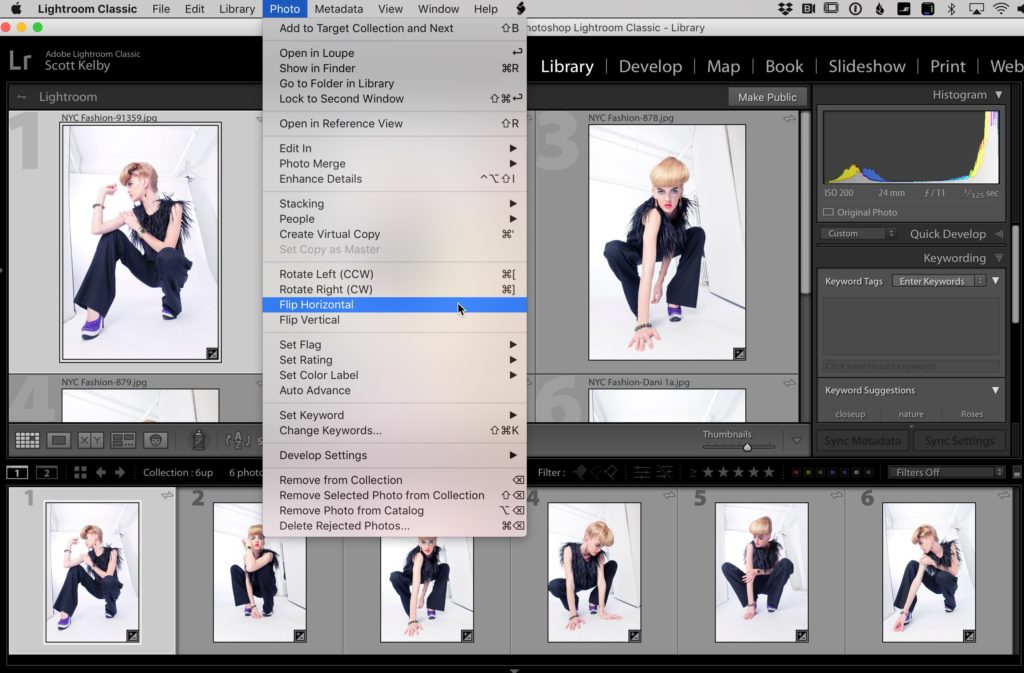This screenshot has height=673, width=1024.
Task: Click the filmstrip grid shortcut icon
Action: click(80, 473)
